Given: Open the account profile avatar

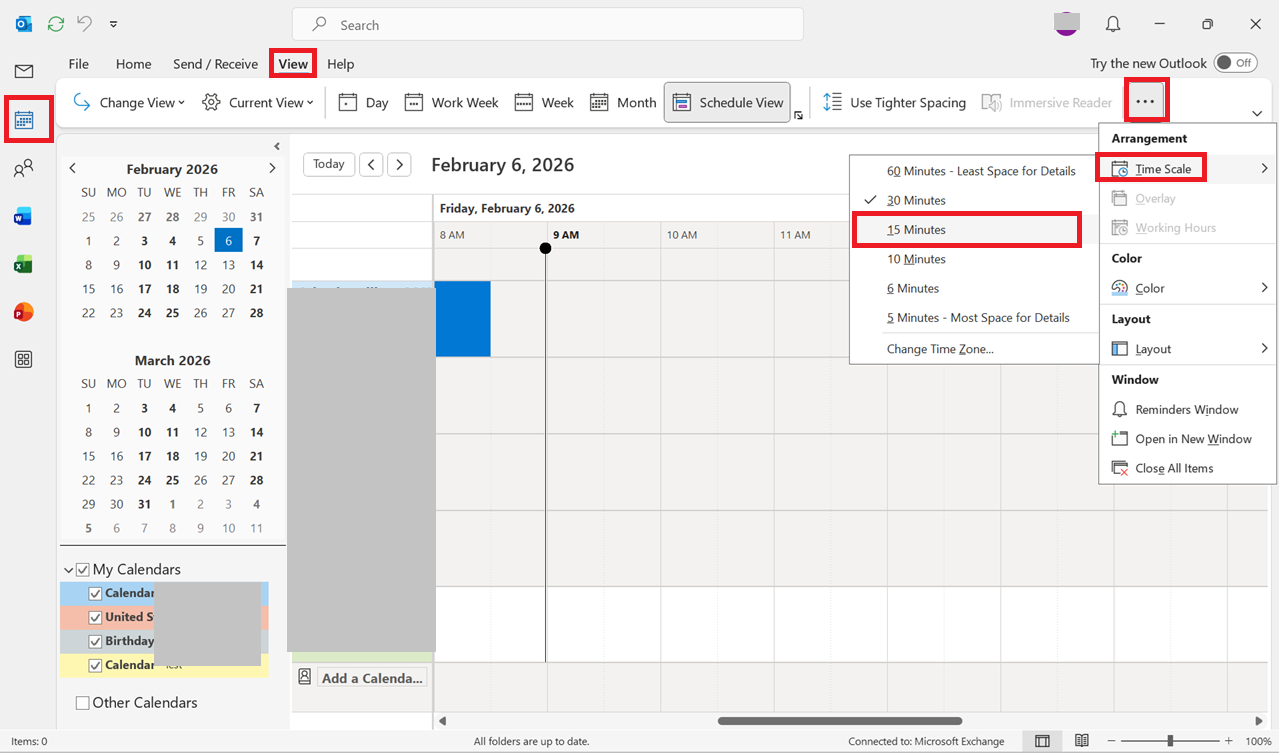Looking at the screenshot, I should [1067, 24].
